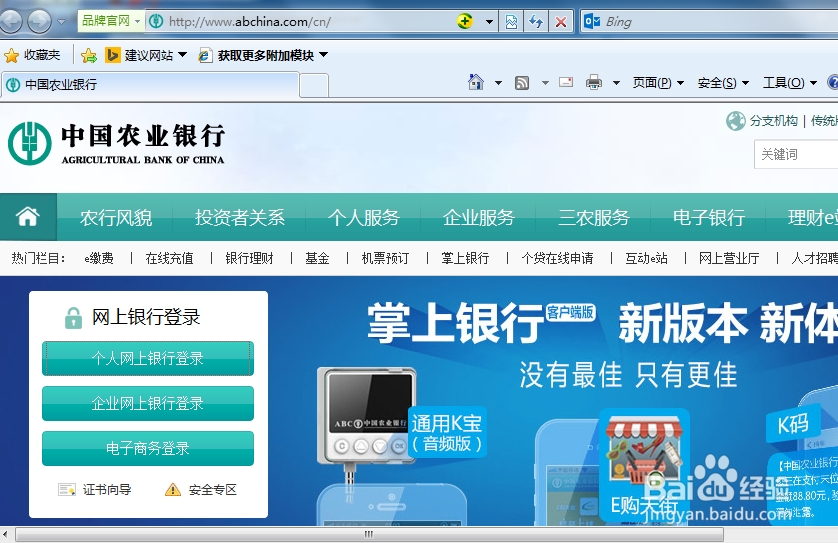Click the green padlock icon by 网上银行登录
Screen dimensions: 838x543
pos(73,317)
